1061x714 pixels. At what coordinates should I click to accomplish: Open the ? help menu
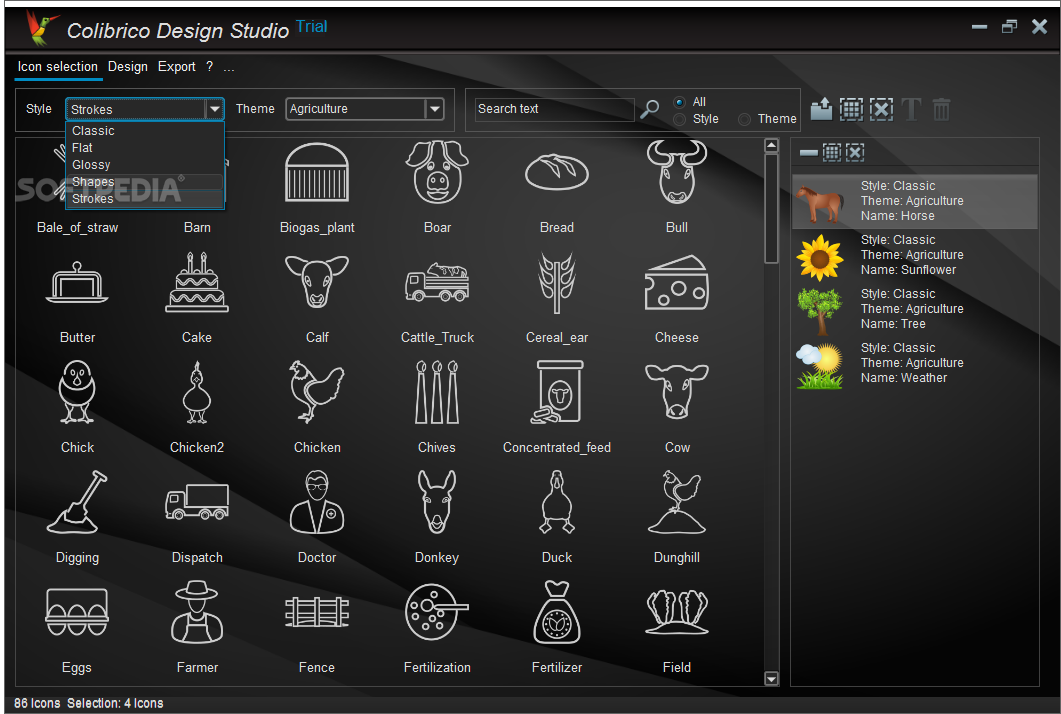(x=210, y=66)
